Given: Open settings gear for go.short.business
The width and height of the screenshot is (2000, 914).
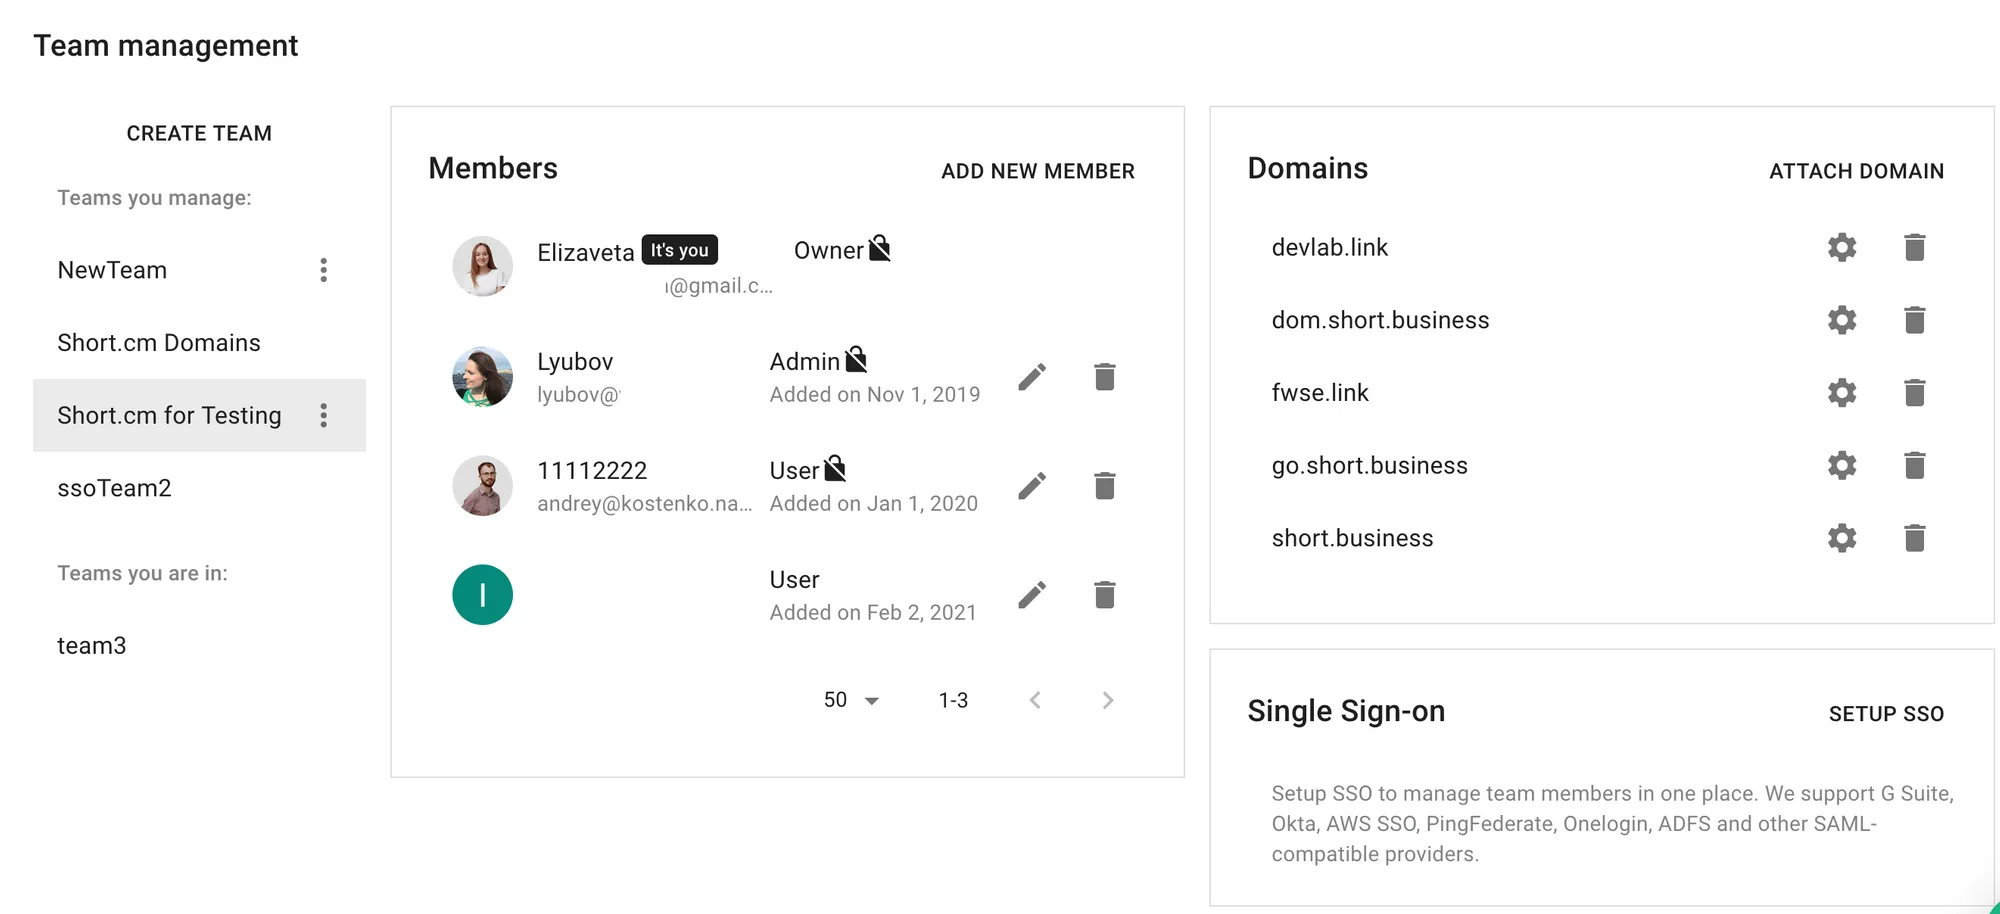Looking at the screenshot, I should click(x=1842, y=465).
